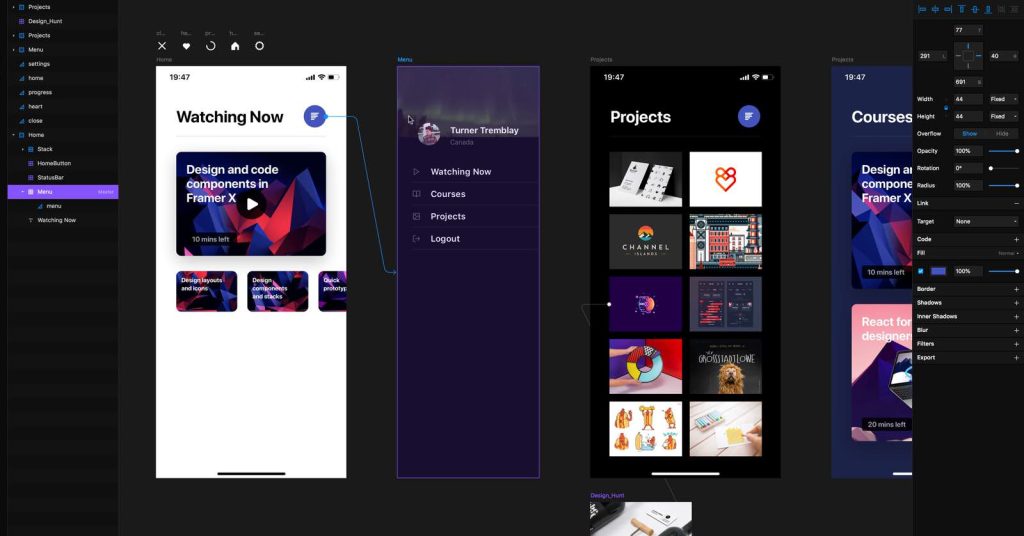Add a Shadows property with plus button
This screenshot has height=536, width=1024.
point(1016,303)
